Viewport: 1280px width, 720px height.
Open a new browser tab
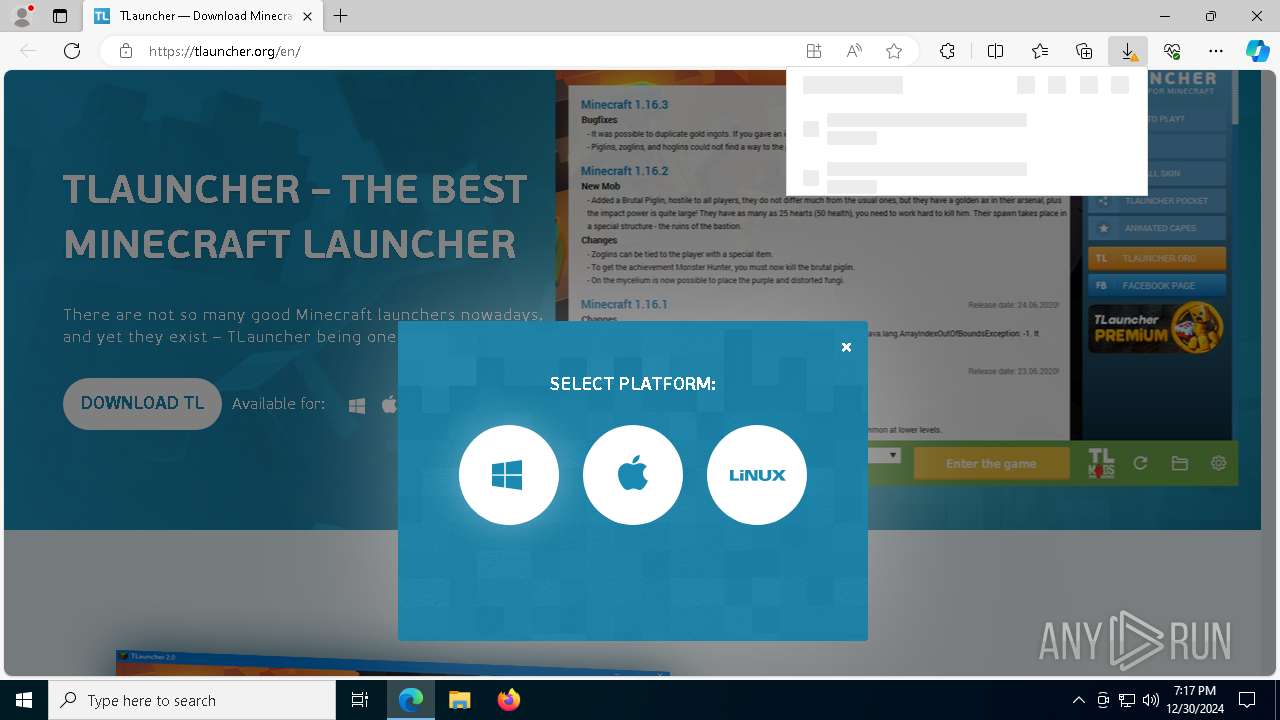(341, 16)
